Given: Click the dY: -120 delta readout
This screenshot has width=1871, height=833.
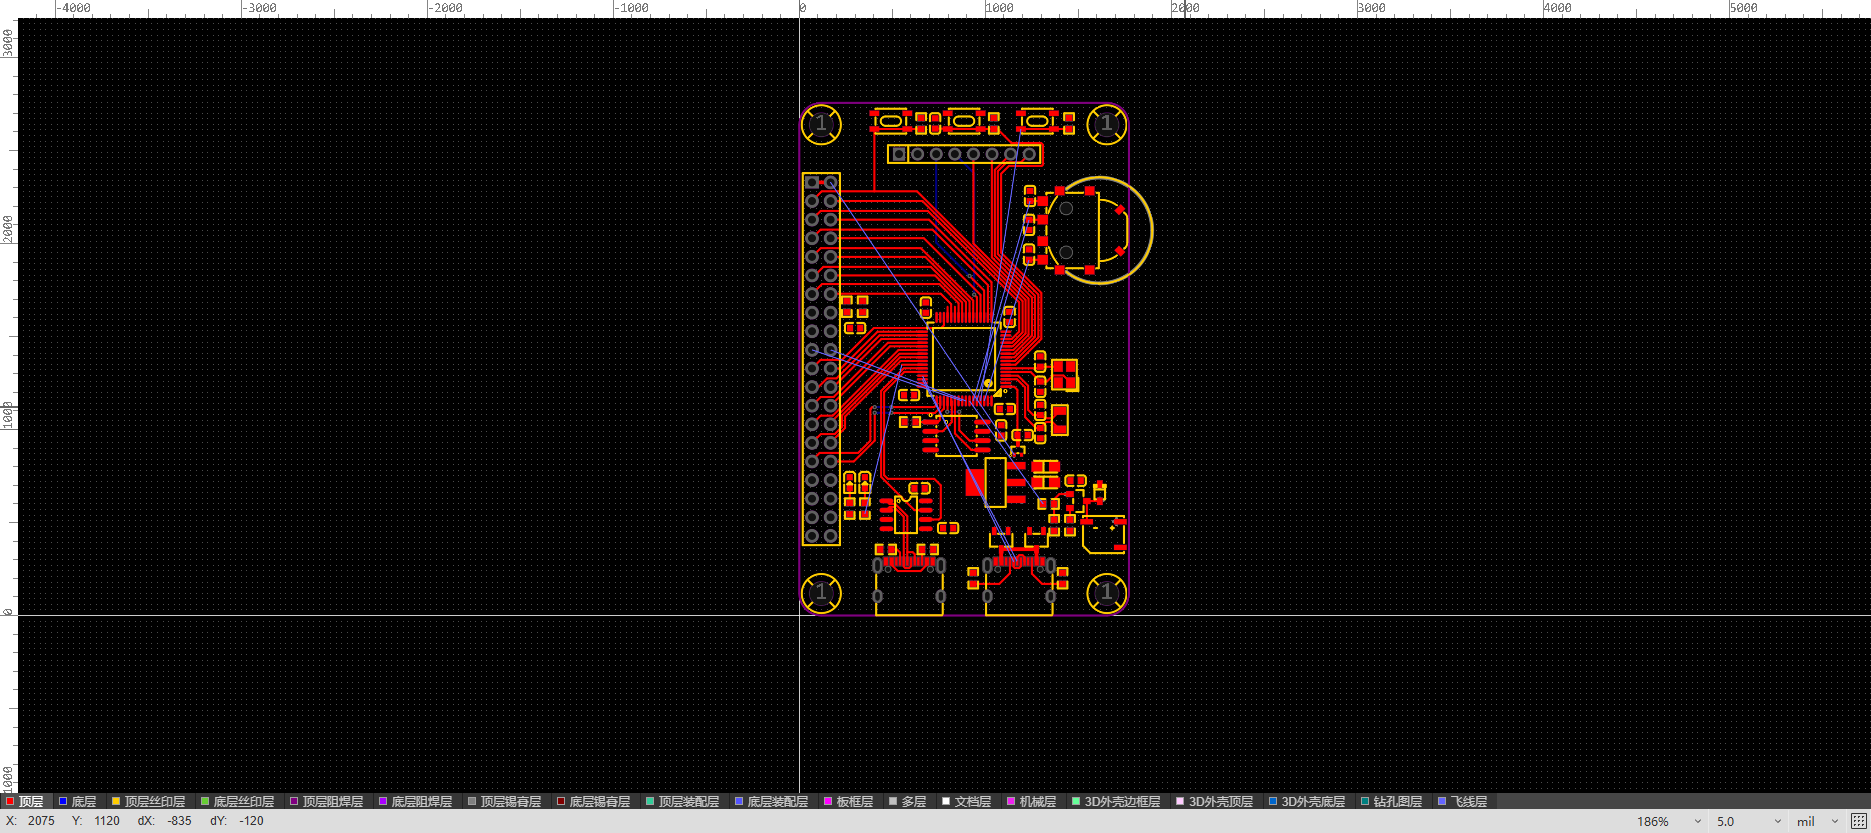Looking at the screenshot, I should click(237, 821).
